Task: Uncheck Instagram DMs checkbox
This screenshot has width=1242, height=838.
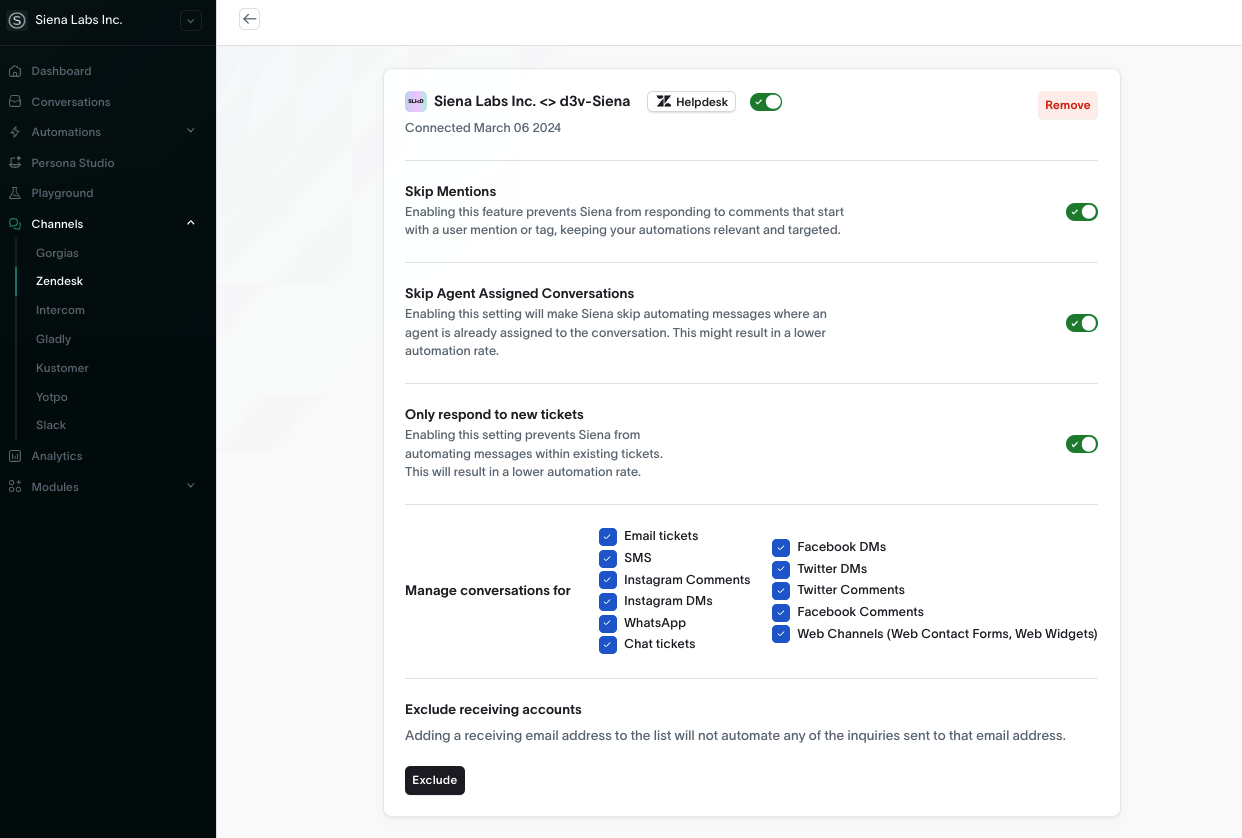Action: pyautogui.click(x=608, y=601)
